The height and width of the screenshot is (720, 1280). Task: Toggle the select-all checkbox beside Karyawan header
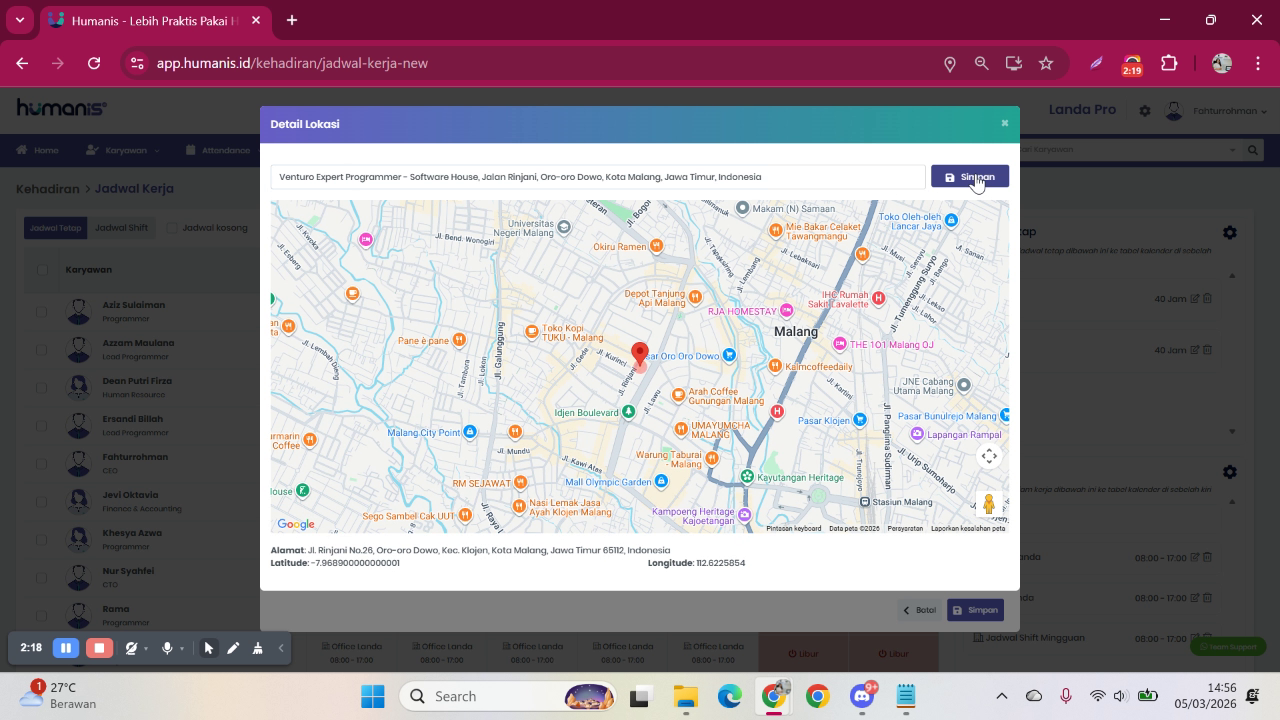(42, 269)
